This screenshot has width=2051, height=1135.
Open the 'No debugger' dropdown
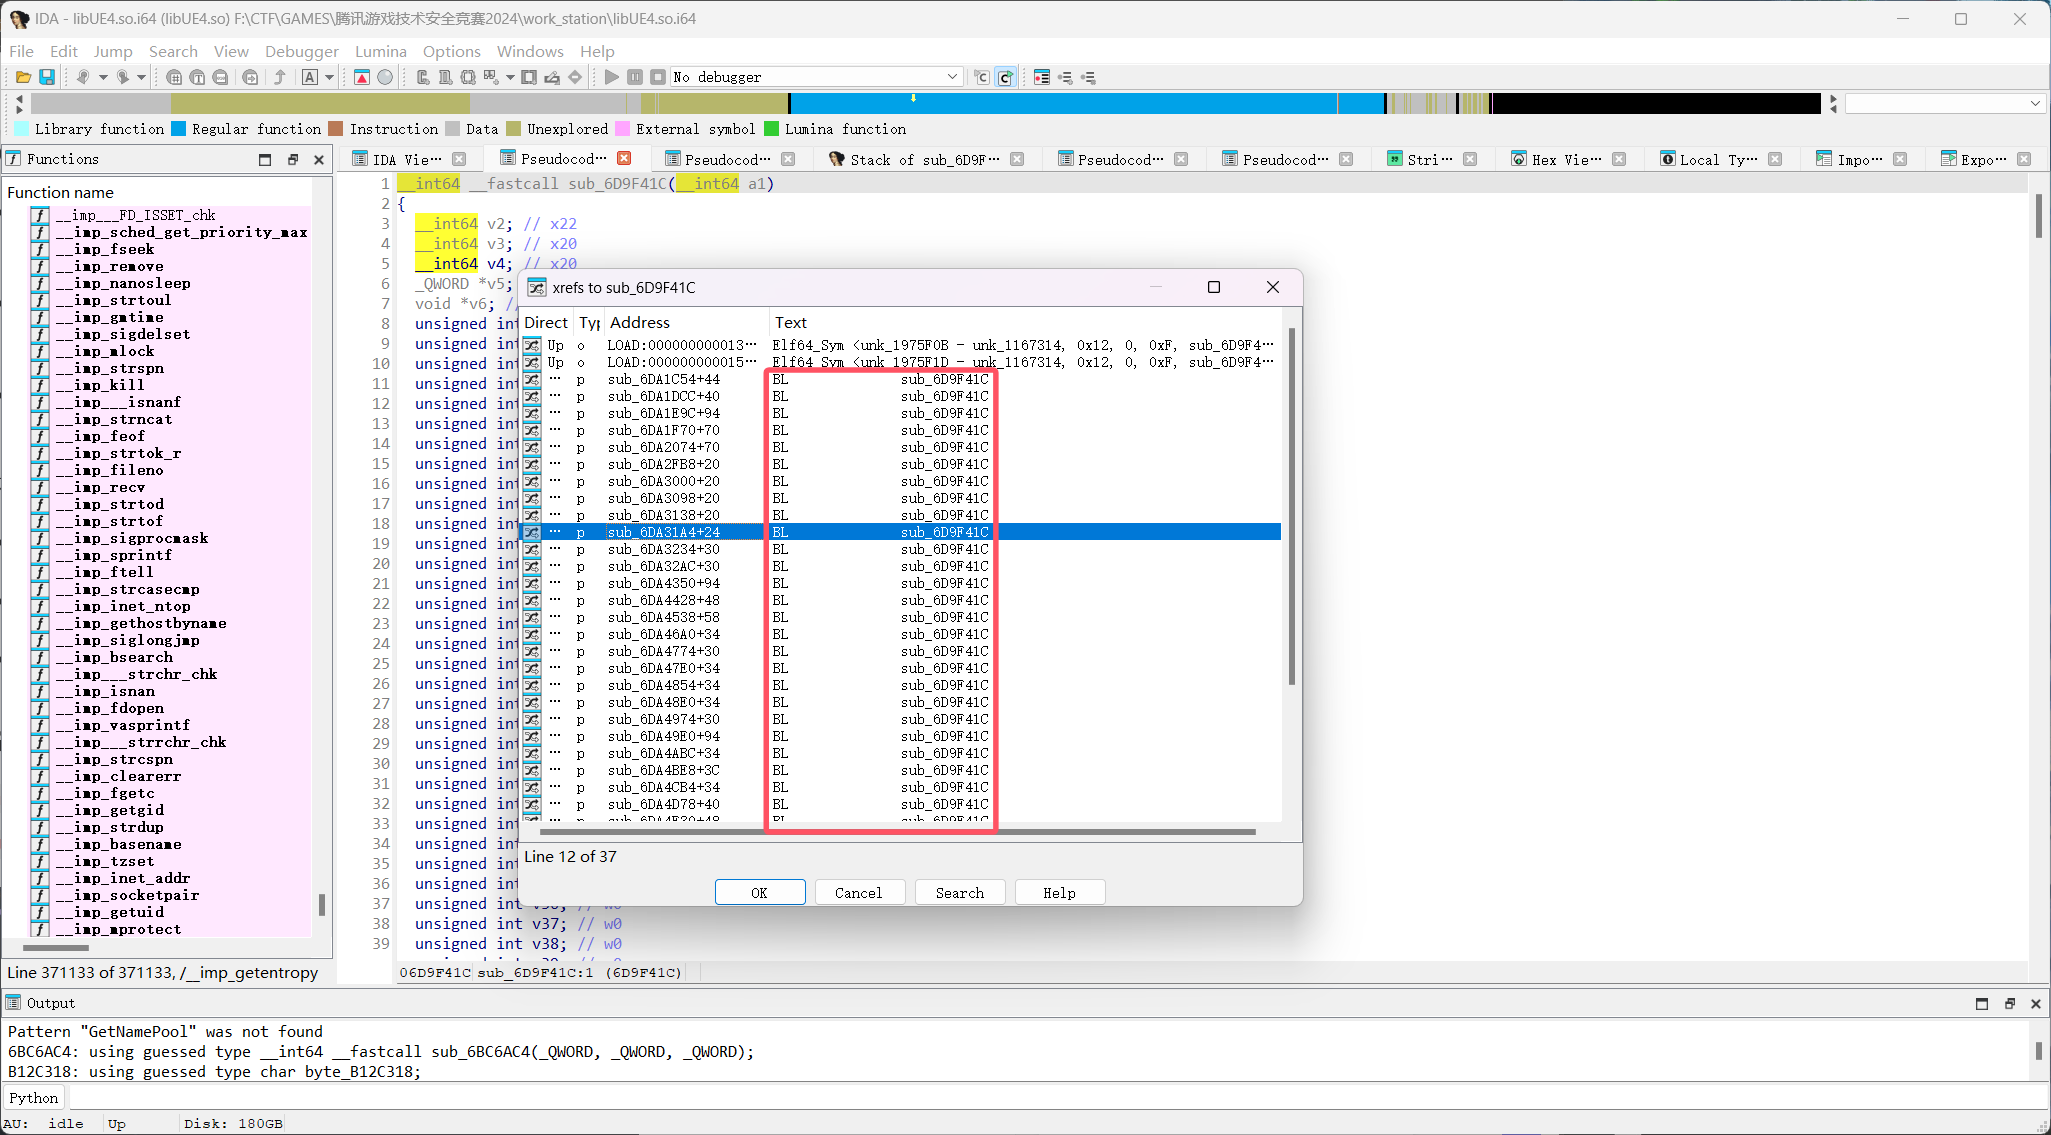point(952,77)
